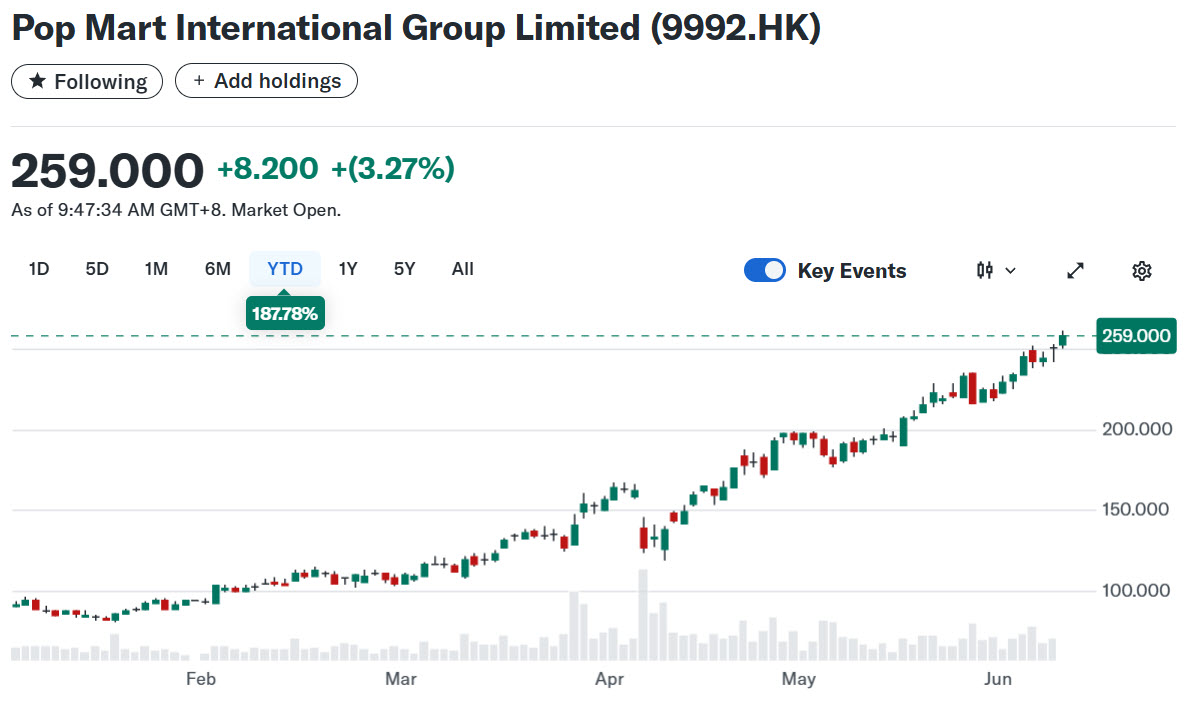
Task: Click the Mar label on time axis
Action: 401,679
